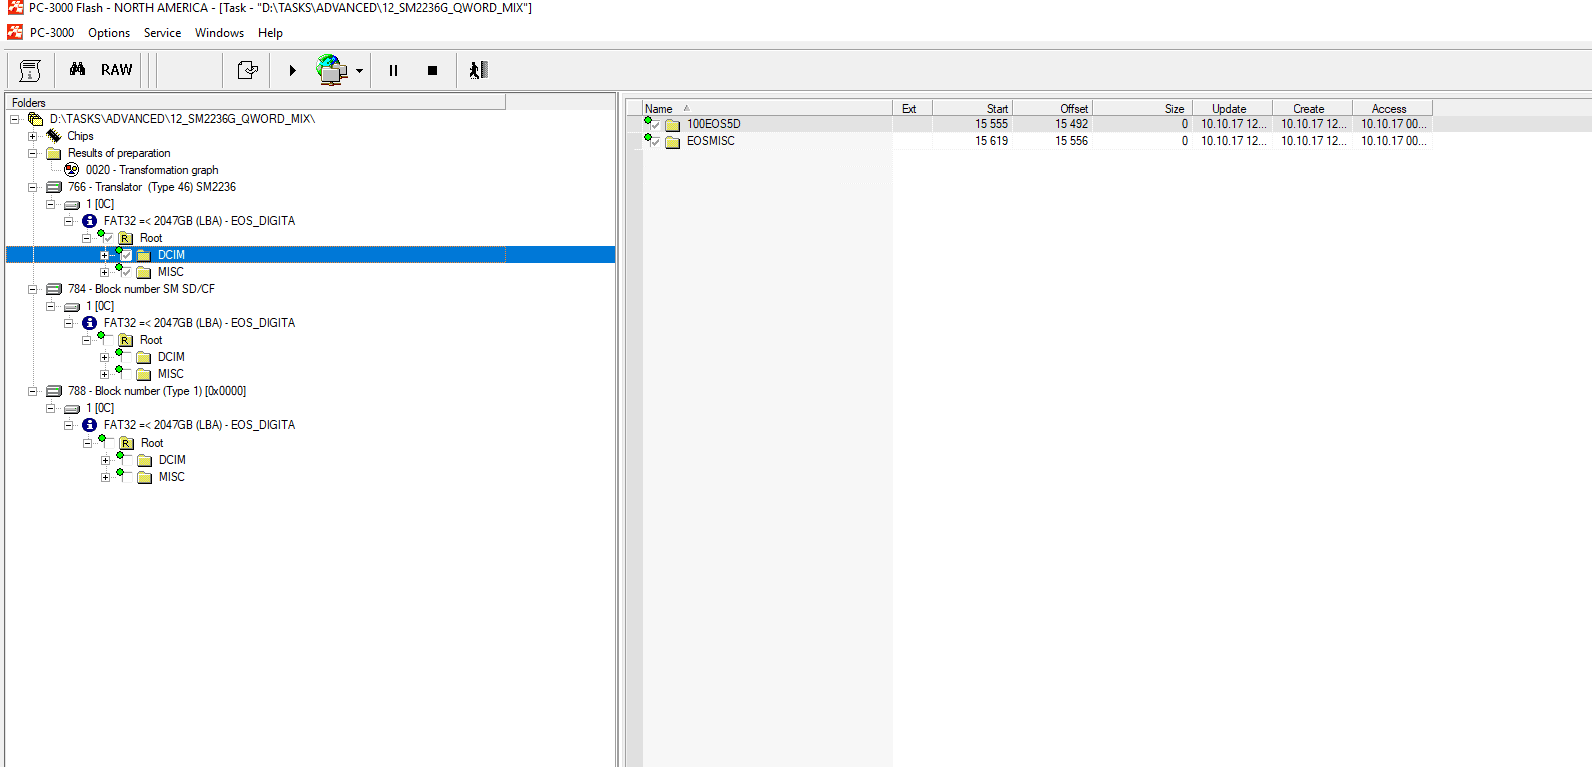This screenshot has height=767, width=1592.
Task: Click the 788 Block number Type 1 icon
Action: point(54,391)
